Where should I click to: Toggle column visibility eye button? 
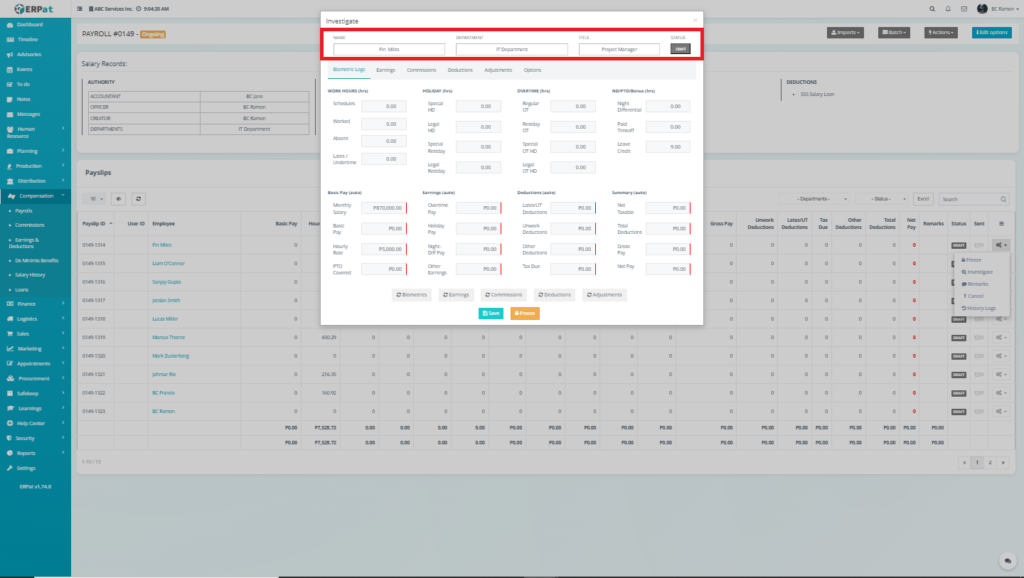coord(118,199)
